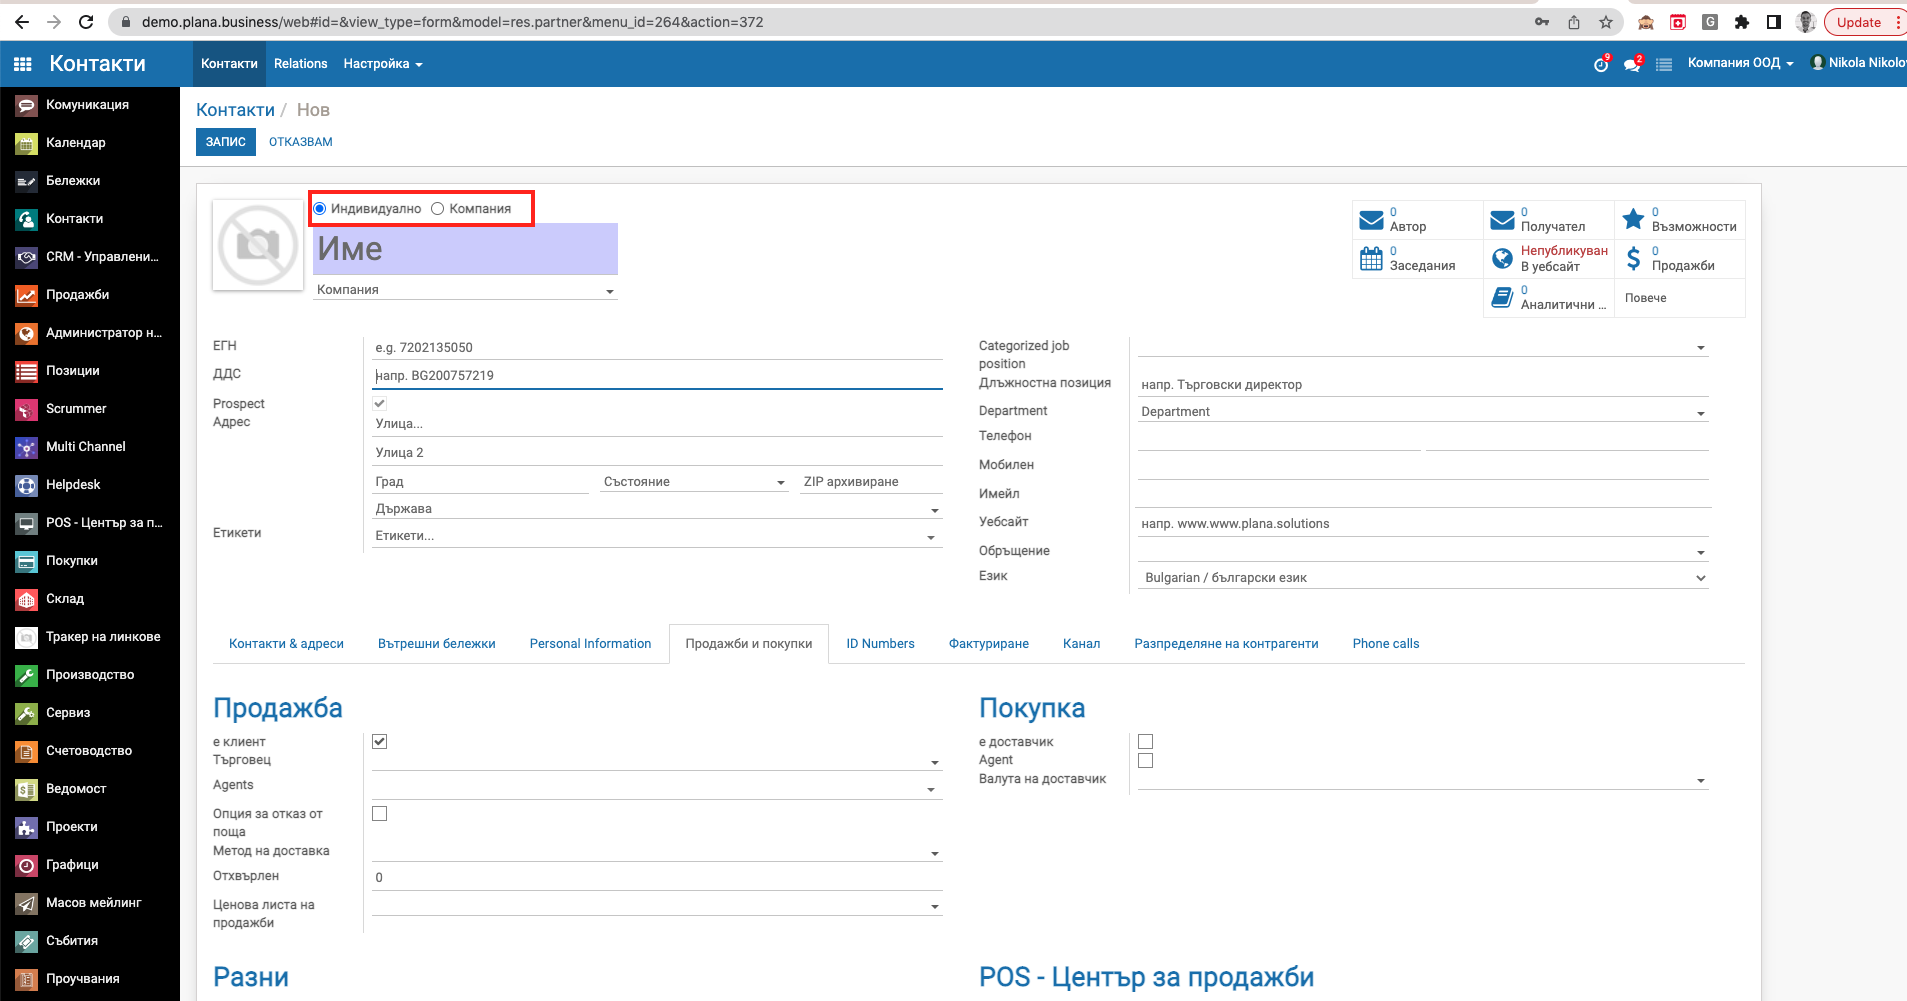
Task: Switch to Phone calls tab
Action: click(x=1386, y=644)
